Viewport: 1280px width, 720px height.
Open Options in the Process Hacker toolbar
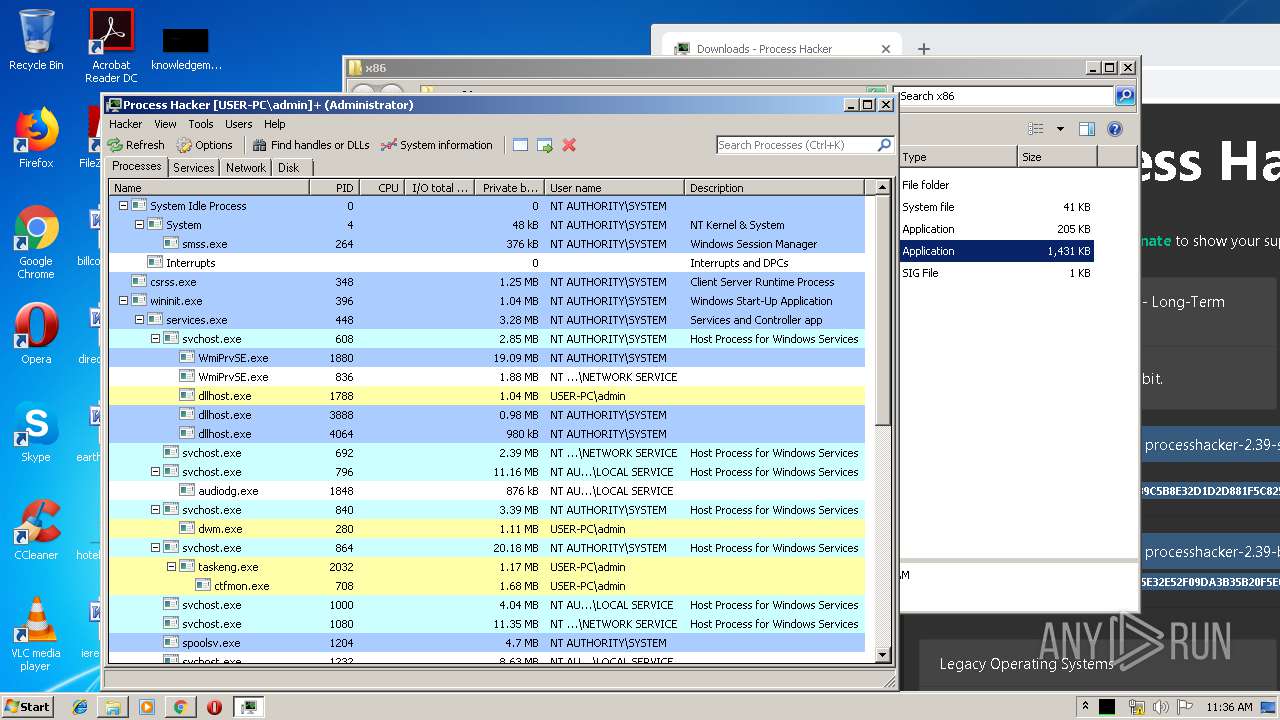click(x=204, y=145)
